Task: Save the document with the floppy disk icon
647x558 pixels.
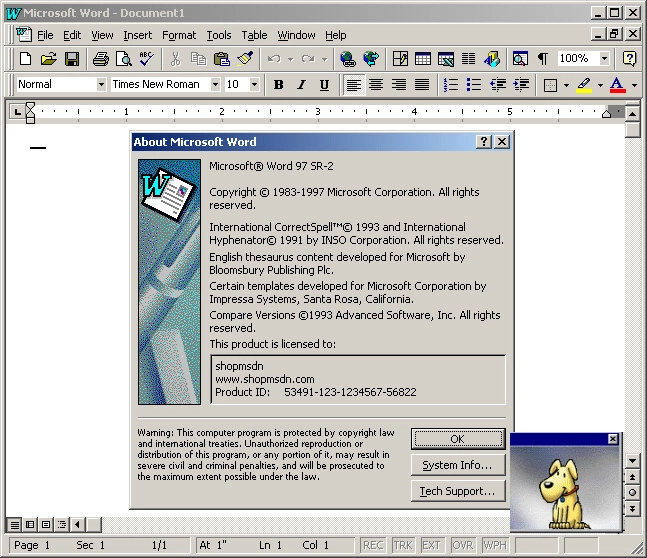Action: point(71,59)
